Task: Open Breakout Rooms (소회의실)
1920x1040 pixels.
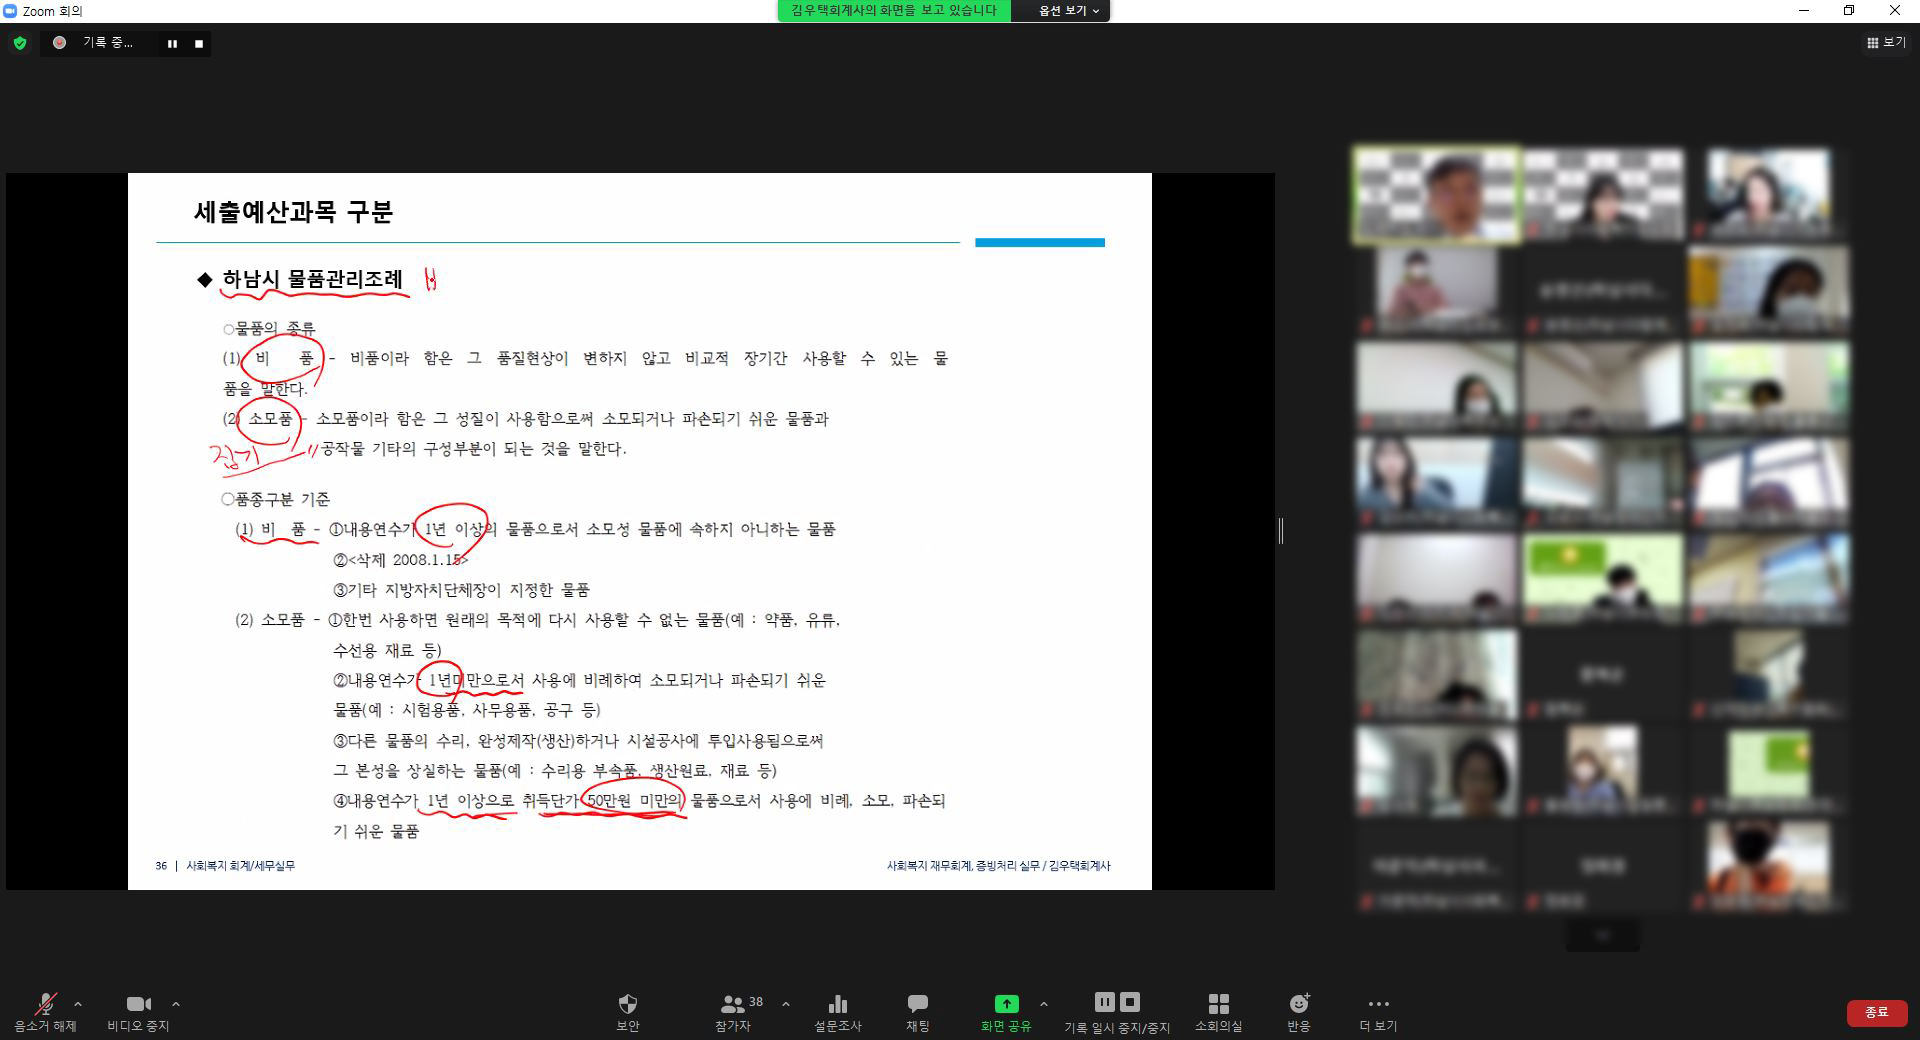Action: pyautogui.click(x=1218, y=1005)
